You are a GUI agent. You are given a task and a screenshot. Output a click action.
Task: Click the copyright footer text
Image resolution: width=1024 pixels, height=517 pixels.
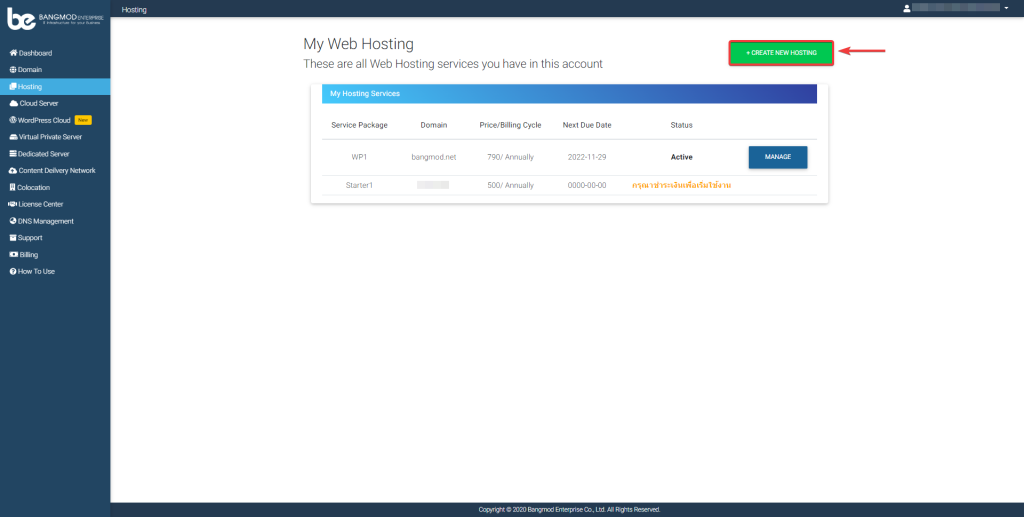point(569,510)
